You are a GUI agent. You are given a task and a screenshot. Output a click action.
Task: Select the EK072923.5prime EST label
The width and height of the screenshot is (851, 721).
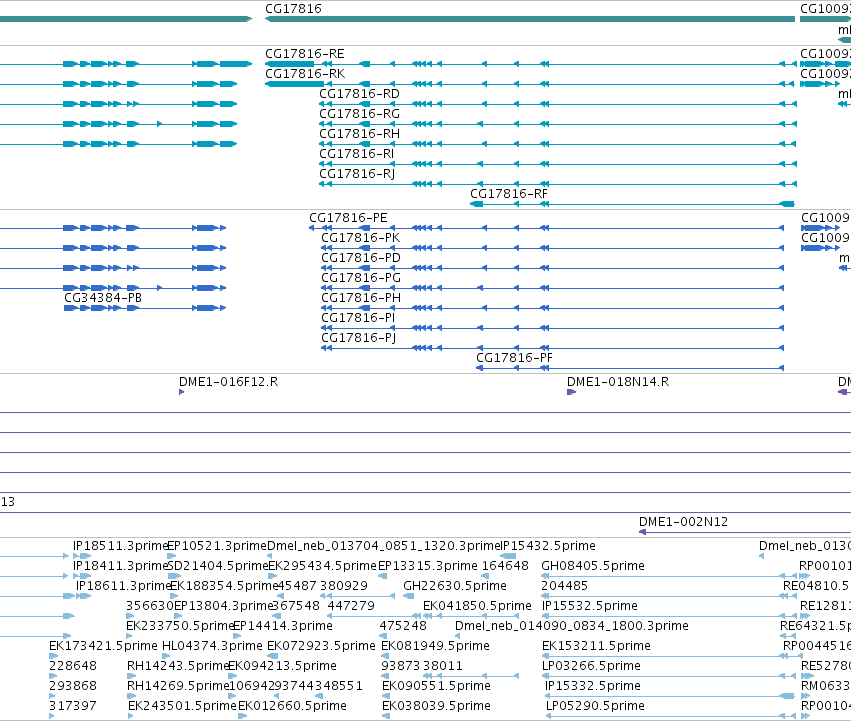(x=321, y=647)
